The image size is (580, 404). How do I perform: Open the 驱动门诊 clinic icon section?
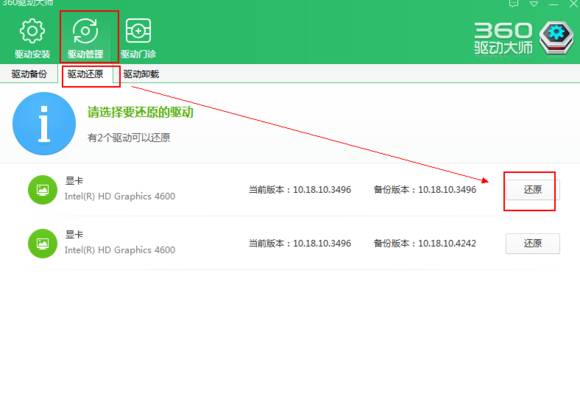coord(138,38)
